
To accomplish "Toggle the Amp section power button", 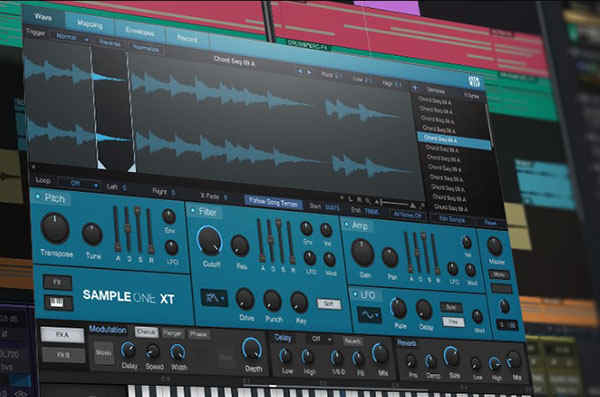I will [346, 224].
